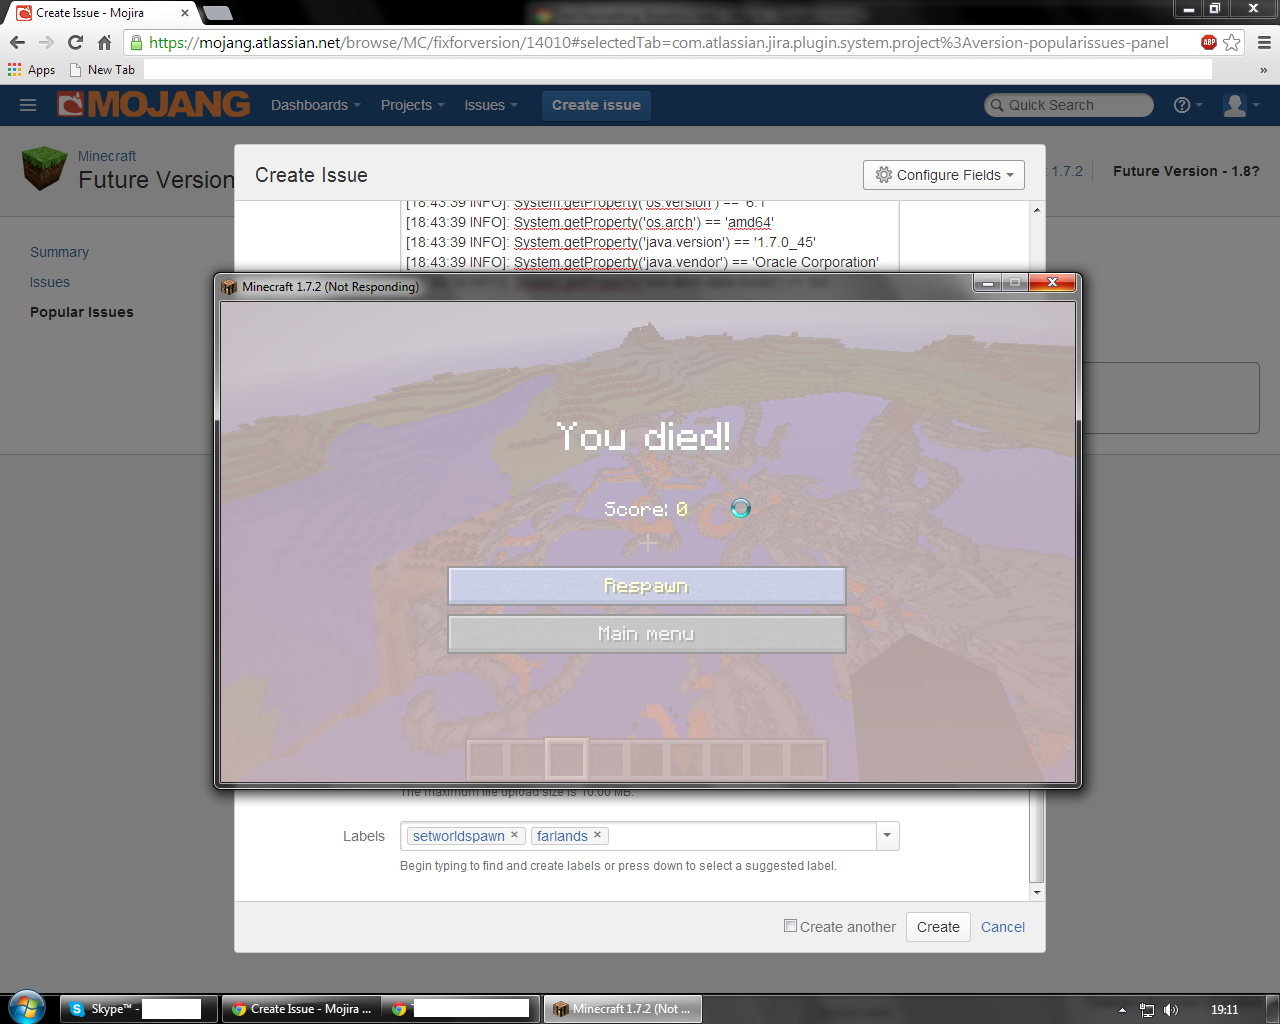Click the dialog scrollbar down arrow

coord(1037,892)
